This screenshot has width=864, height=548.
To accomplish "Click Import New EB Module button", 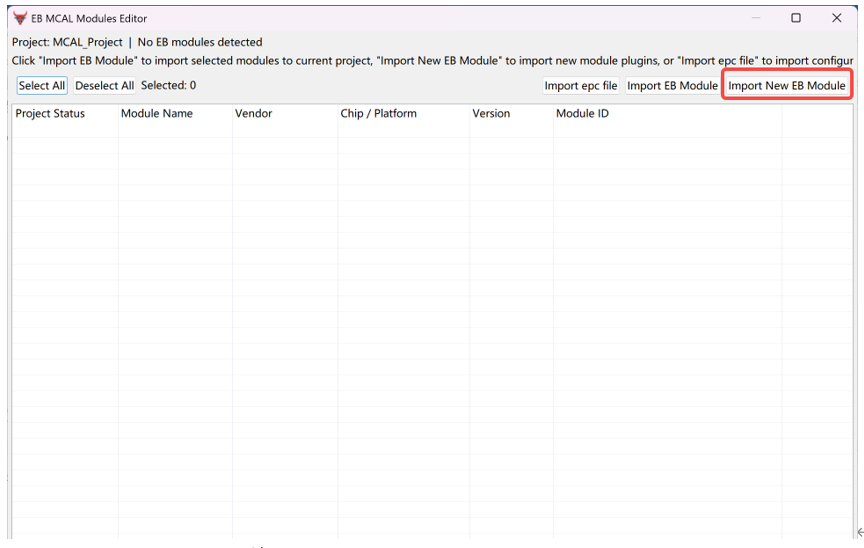I will click(x=787, y=85).
